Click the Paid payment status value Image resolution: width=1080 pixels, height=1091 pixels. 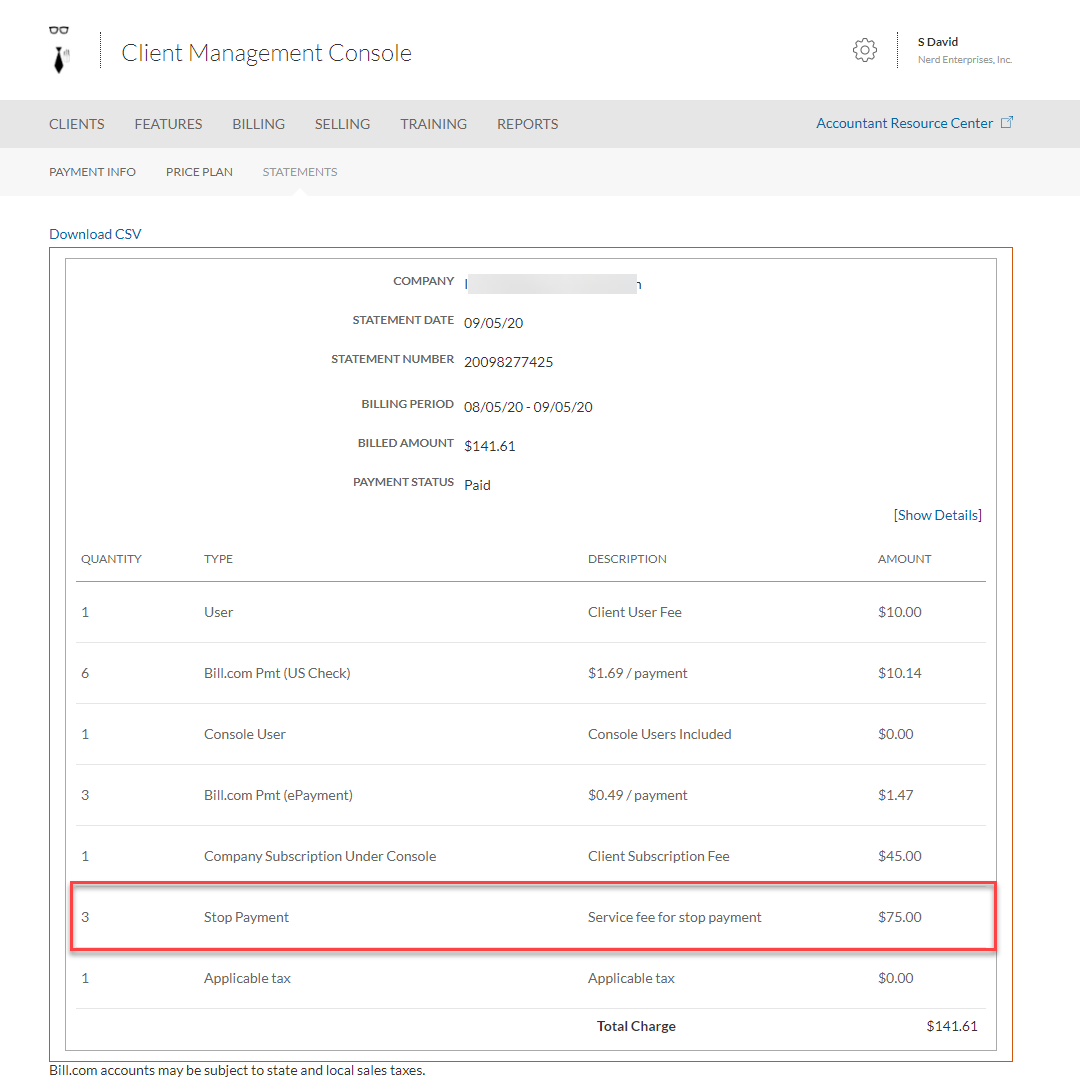(x=477, y=485)
